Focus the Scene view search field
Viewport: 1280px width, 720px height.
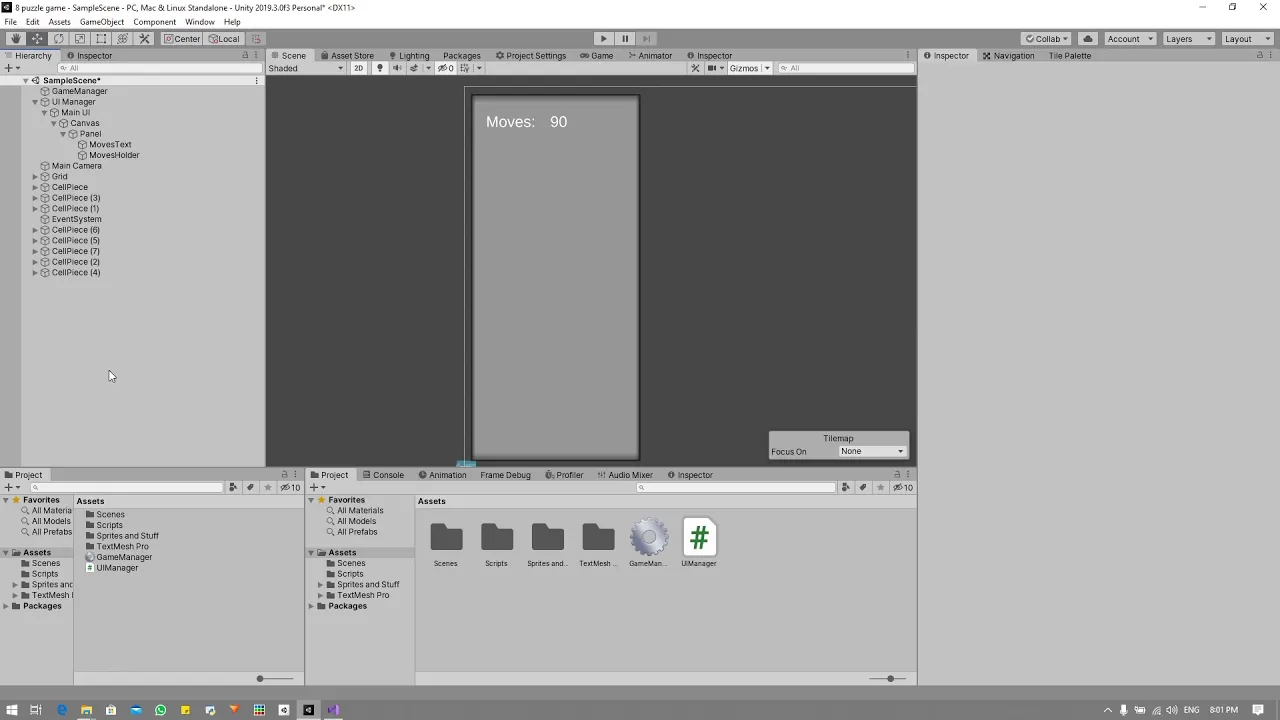pos(846,68)
